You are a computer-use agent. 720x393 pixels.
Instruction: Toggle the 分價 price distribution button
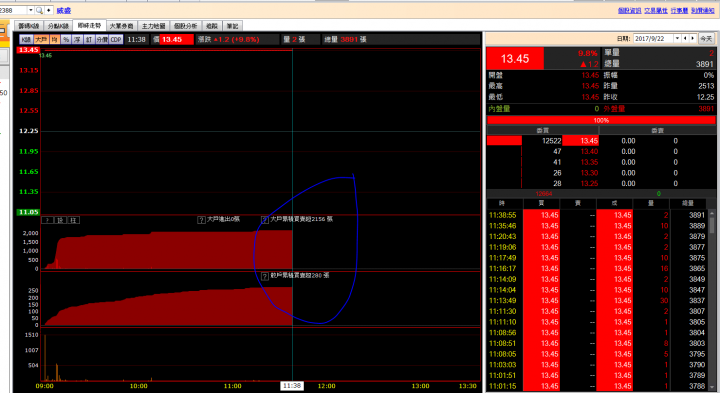(x=102, y=39)
